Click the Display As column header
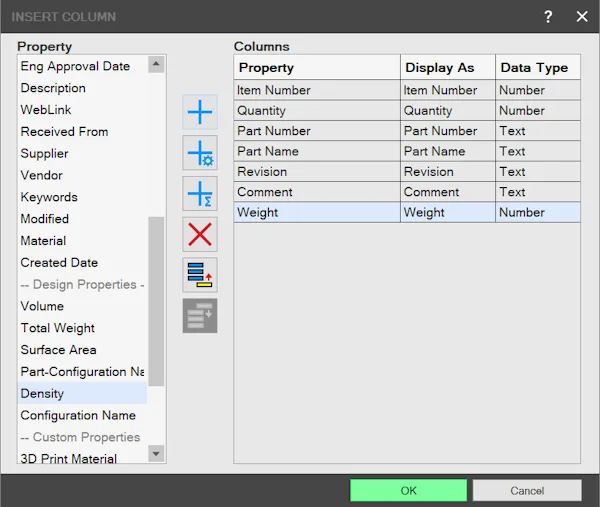Screen dimensions: 600x507 pyautogui.click(x=448, y=67)
